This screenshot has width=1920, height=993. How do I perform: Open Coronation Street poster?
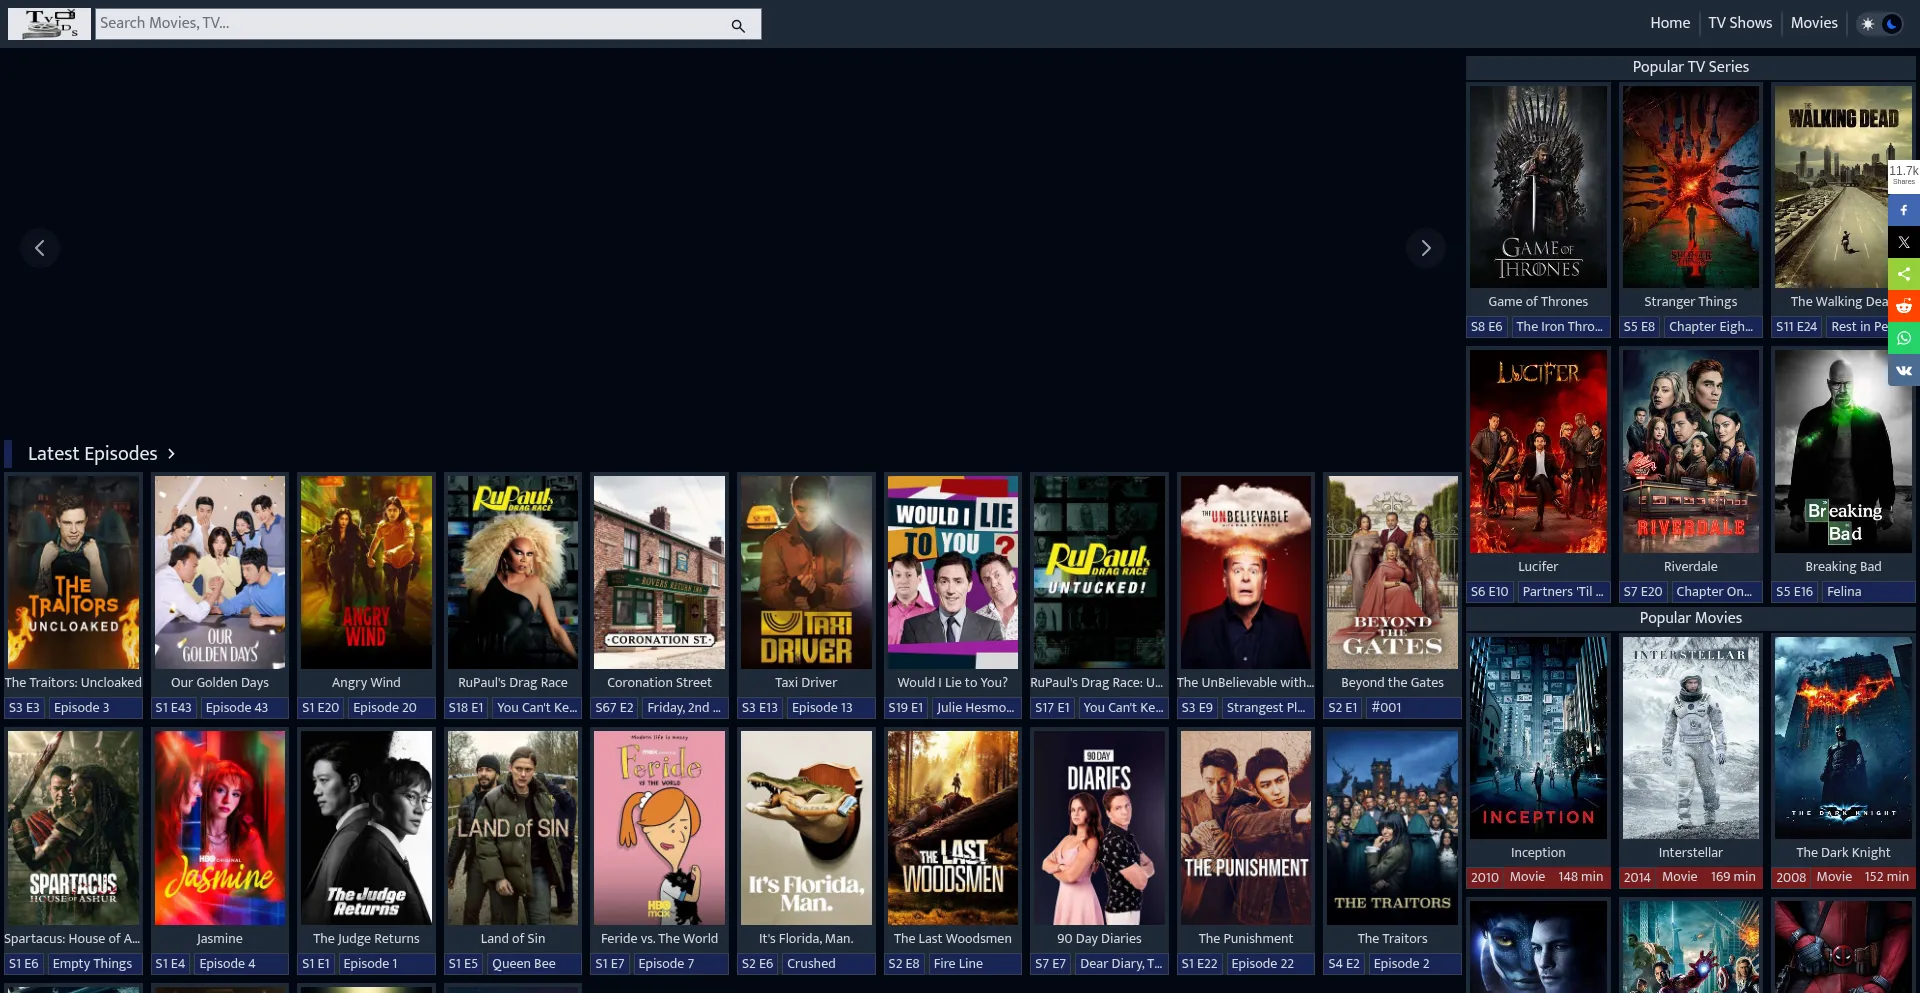(x=659, y=572)
